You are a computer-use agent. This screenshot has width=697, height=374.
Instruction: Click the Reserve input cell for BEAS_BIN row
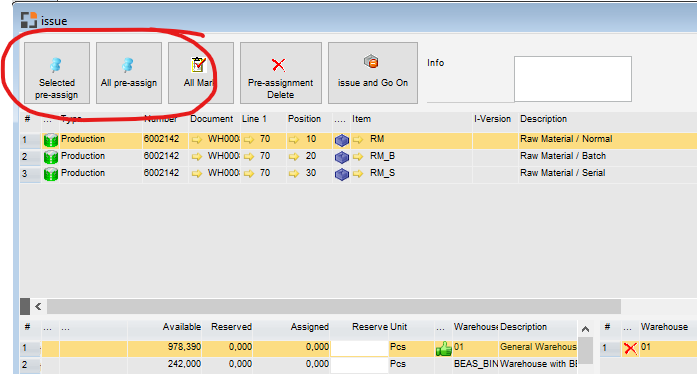click(x=360, y=365)
